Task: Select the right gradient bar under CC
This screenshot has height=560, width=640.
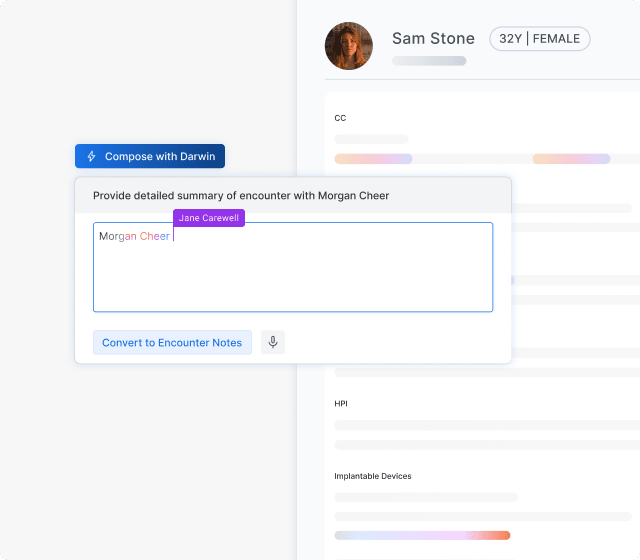Action: pyautogui.click(x=571, y=159)
